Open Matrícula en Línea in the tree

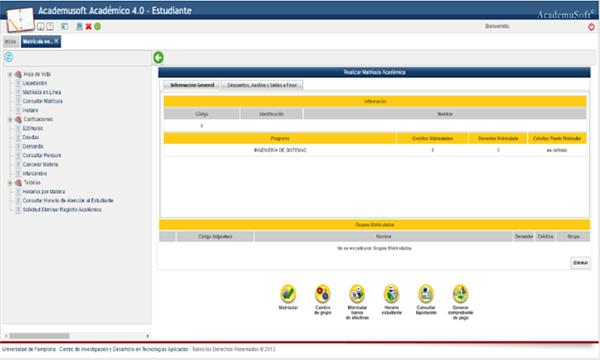click(42, 92)
